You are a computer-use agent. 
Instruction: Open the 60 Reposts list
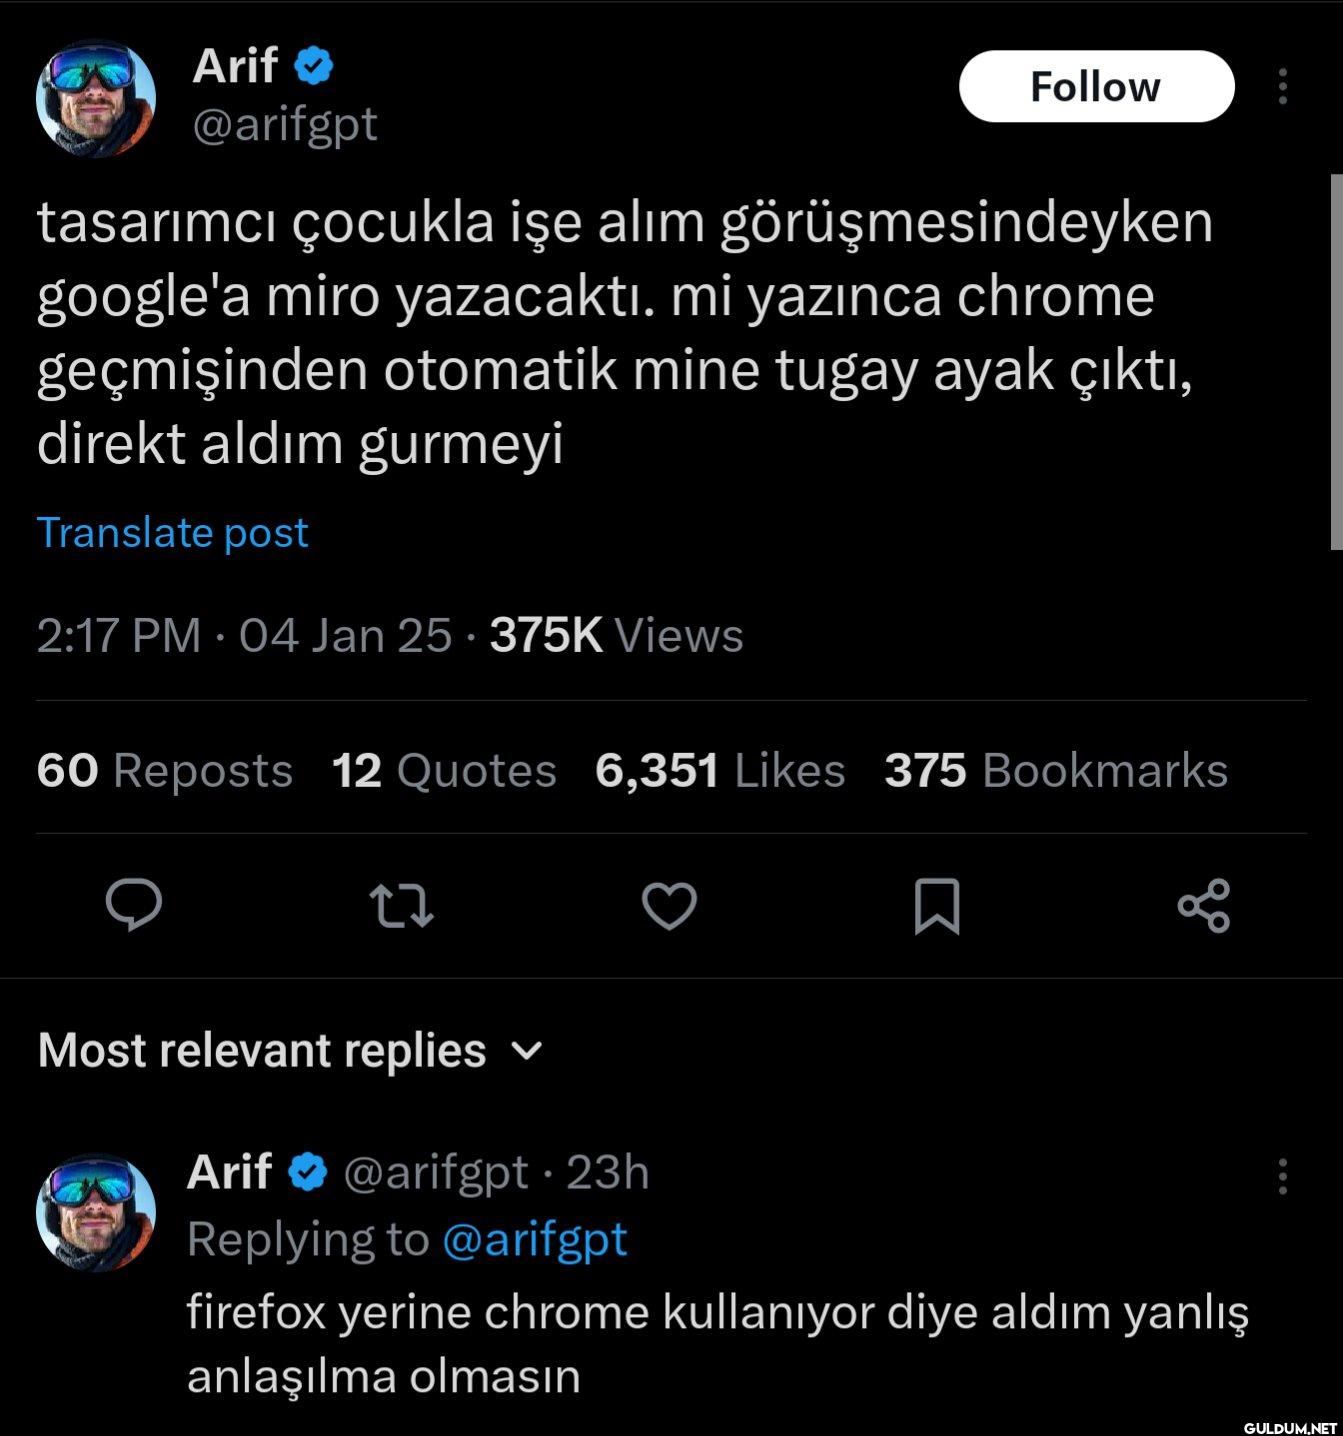(165, 771)
